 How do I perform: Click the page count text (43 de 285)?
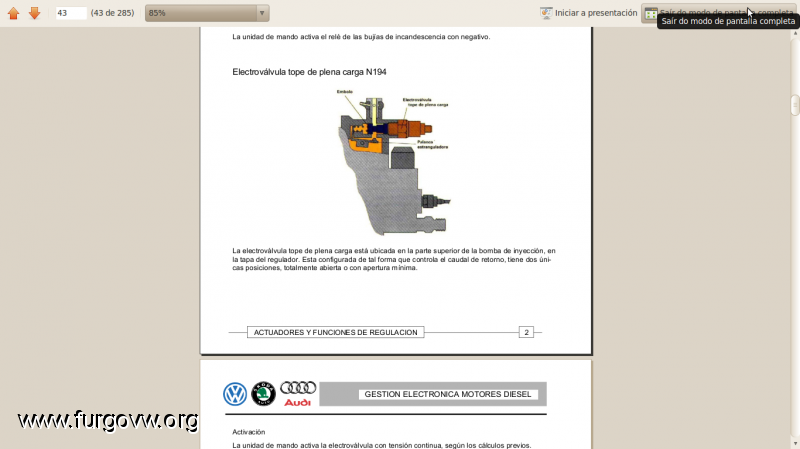click(x=112, y=13)
